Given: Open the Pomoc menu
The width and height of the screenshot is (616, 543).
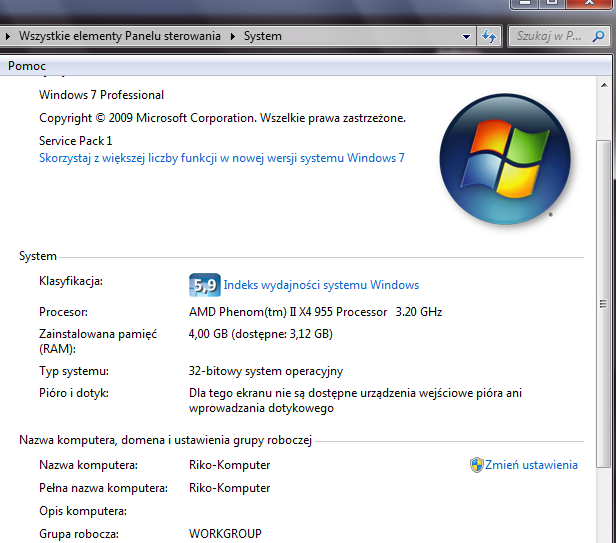Looking at the screenshot, I should point(27,66).
